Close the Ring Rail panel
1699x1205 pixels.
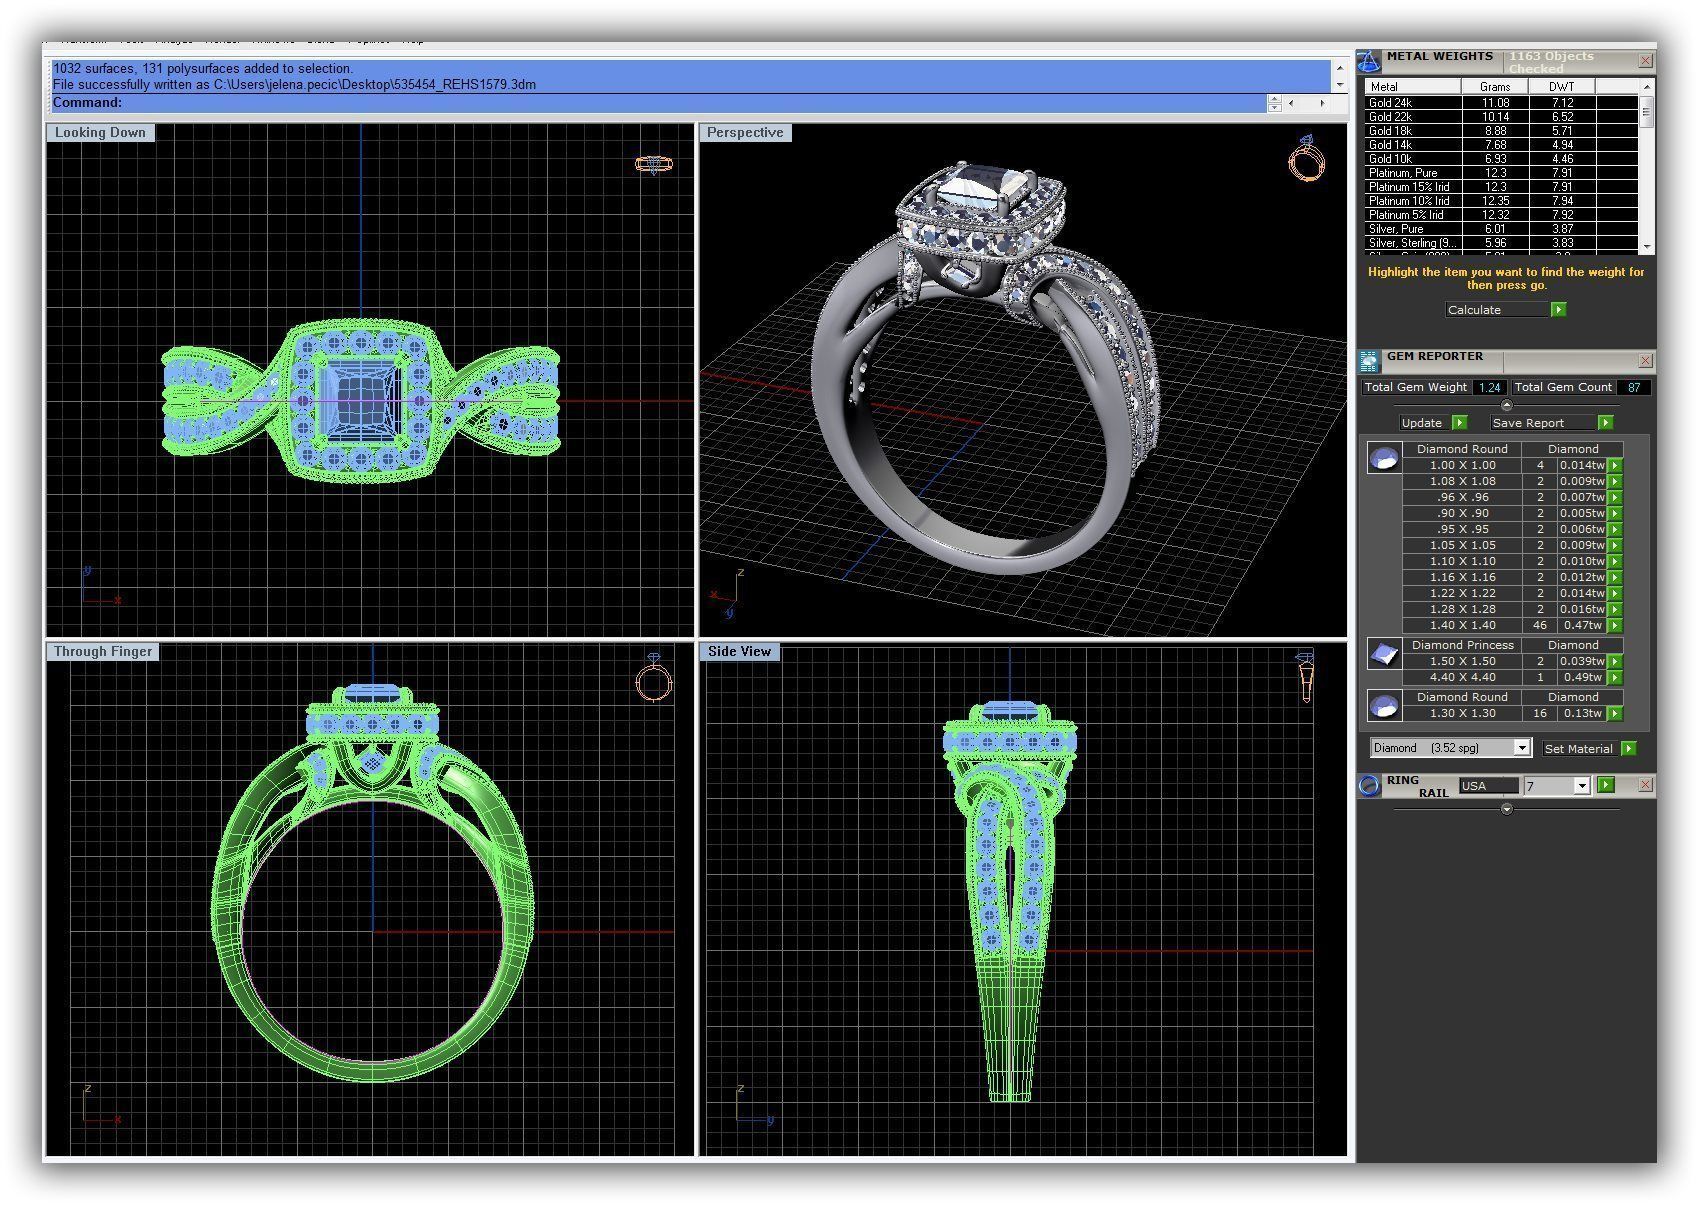[1646, 786]
